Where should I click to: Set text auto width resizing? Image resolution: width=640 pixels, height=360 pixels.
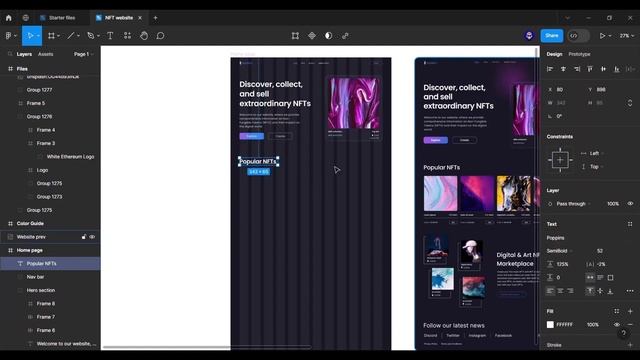[590, 278]
